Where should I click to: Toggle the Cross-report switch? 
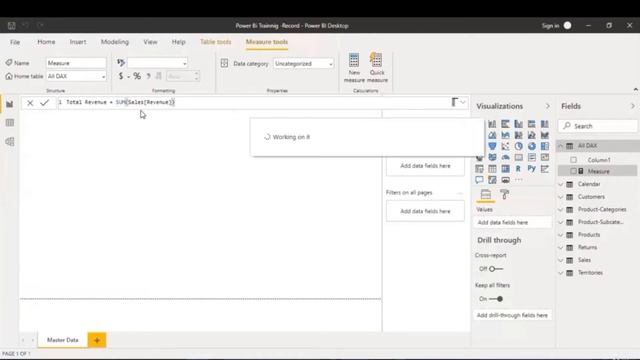pos(496,269)
